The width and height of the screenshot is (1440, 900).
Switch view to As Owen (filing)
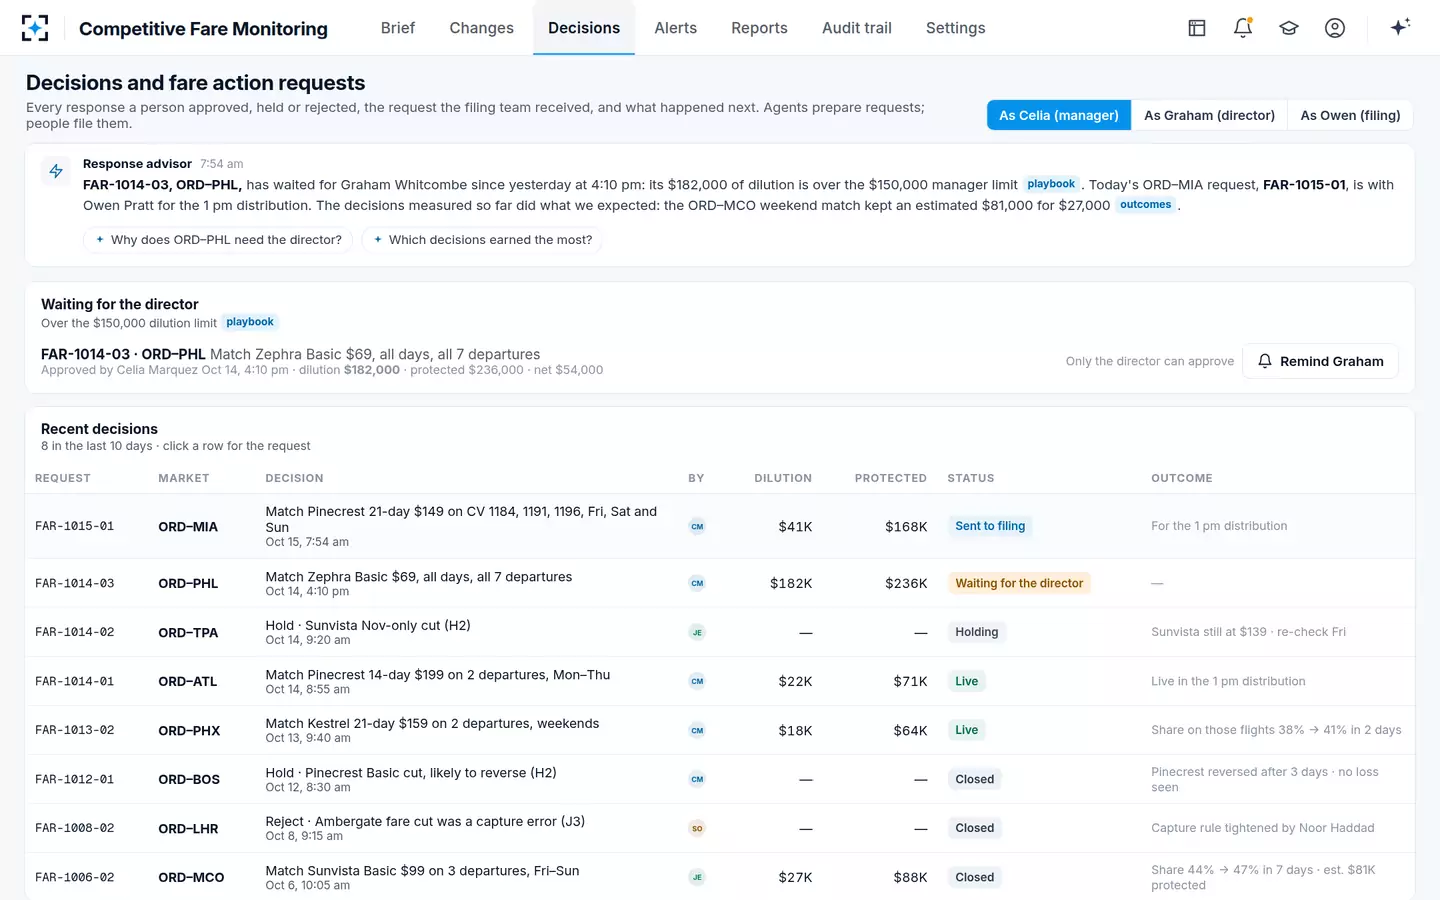(1350, 115)
